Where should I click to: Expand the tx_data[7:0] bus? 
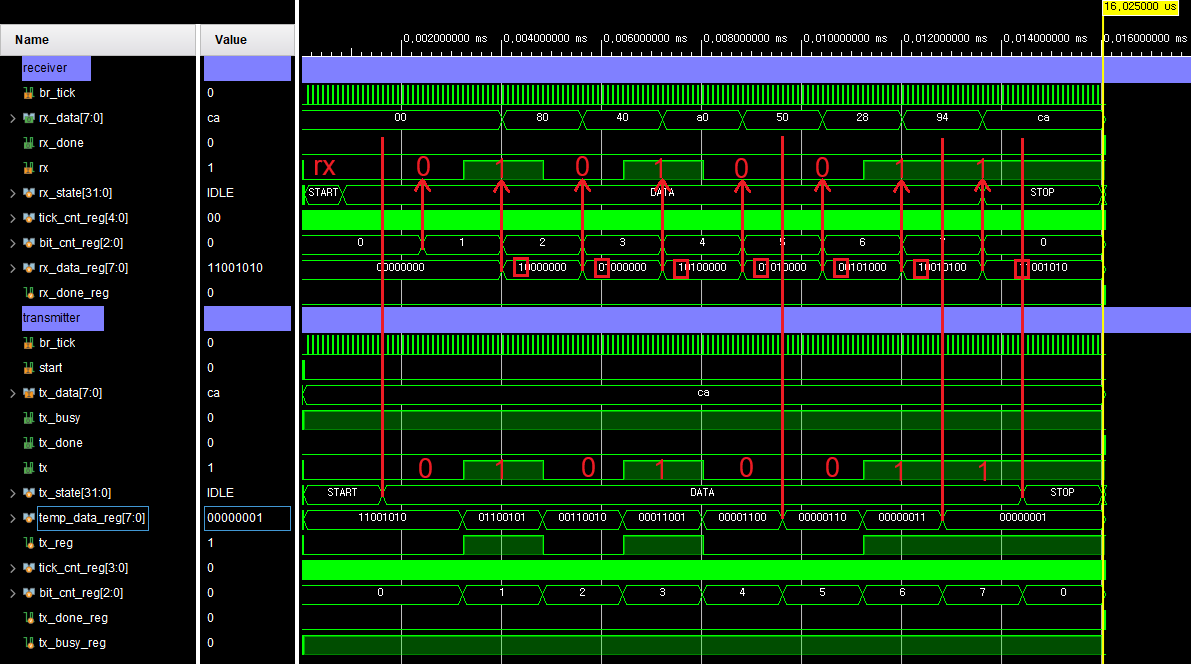pos(12,393)
